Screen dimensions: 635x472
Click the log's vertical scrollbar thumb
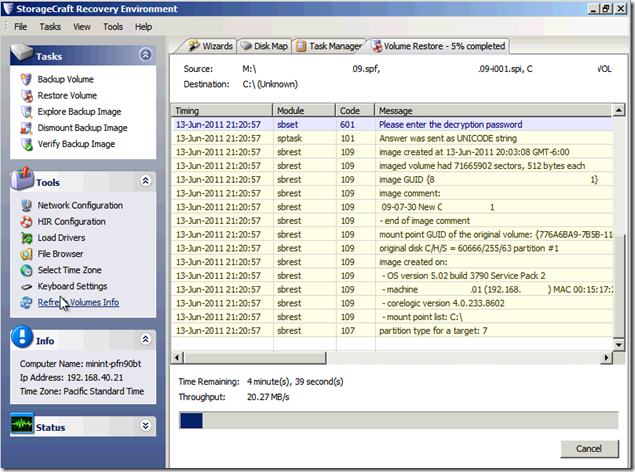[x=618, y=285]
